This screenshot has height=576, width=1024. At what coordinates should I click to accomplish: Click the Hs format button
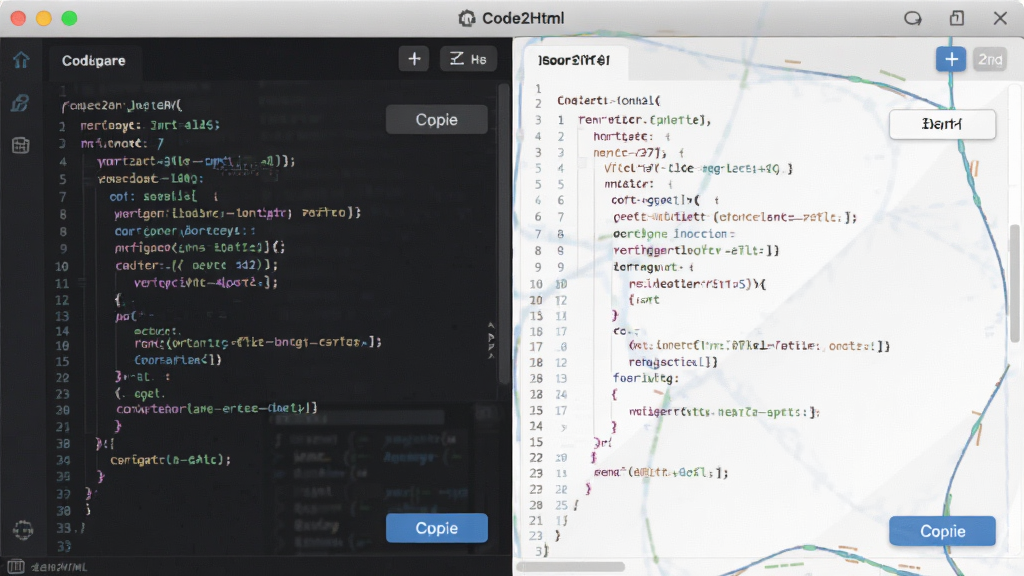(x=468, y=59)
